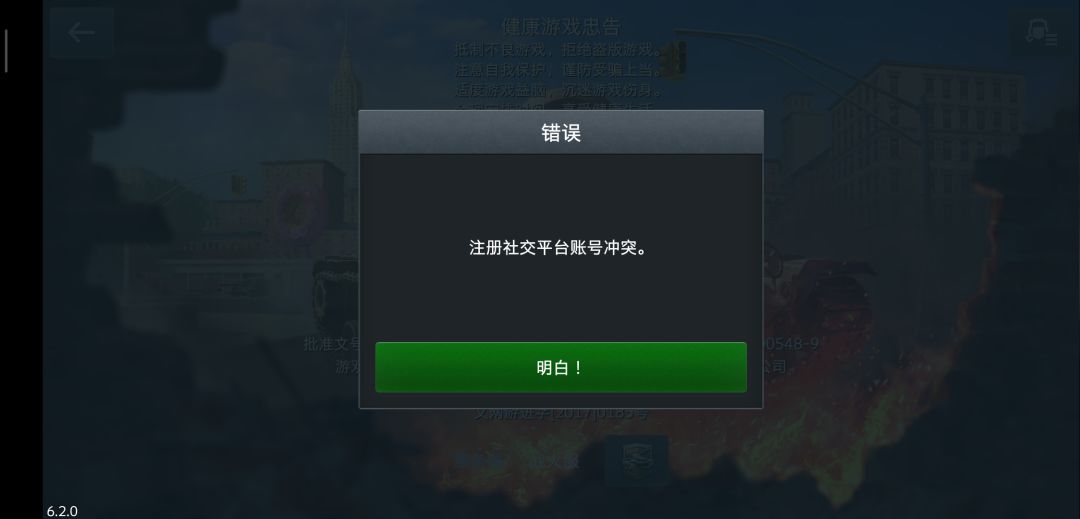Click the traffic light in the dimmed background

(673, 58)
